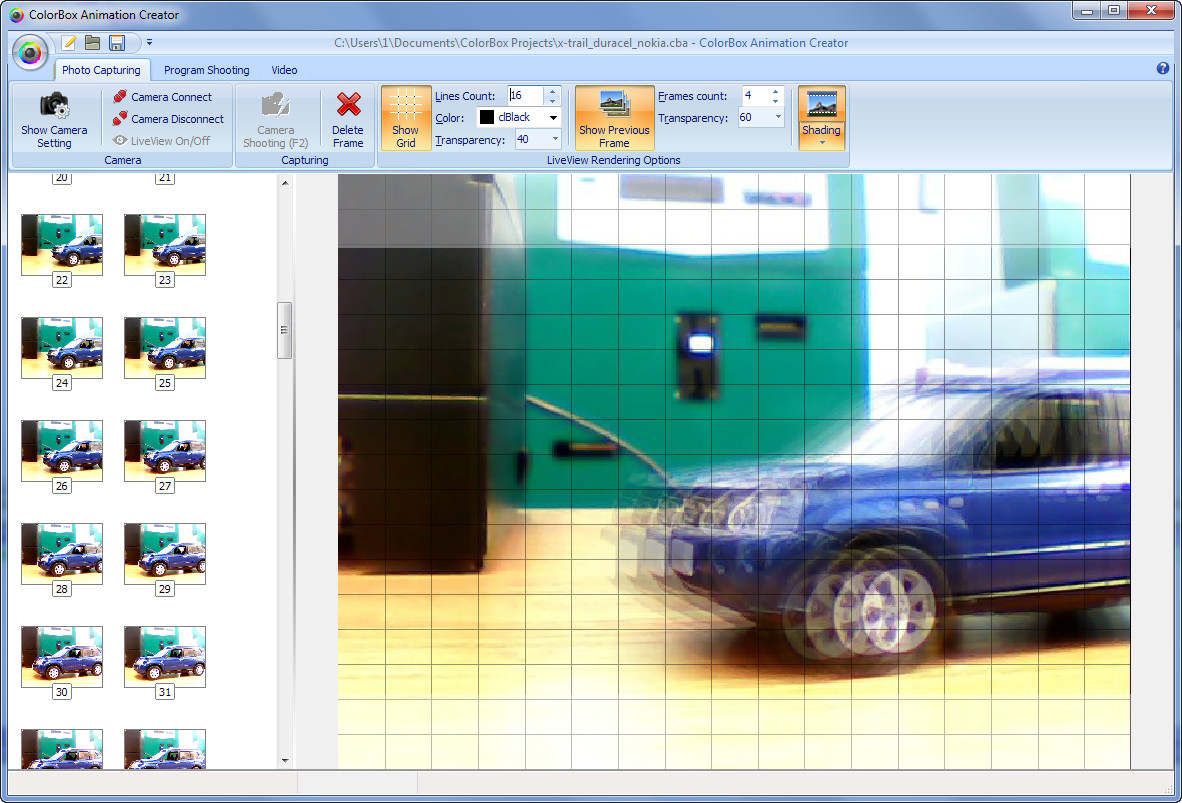The width and height of the screenshot is (1182, 803).
Task: Switch to the Photo Capturing tab
Action: [101, 70]
